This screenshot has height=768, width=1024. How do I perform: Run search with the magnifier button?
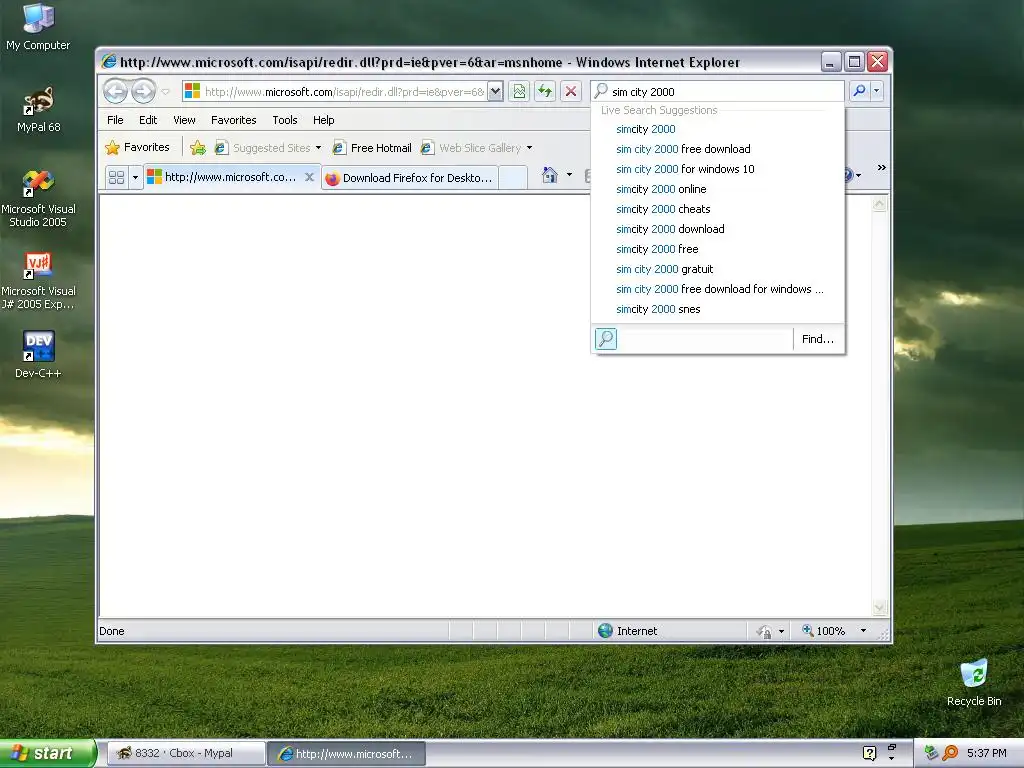click(859, 91)
